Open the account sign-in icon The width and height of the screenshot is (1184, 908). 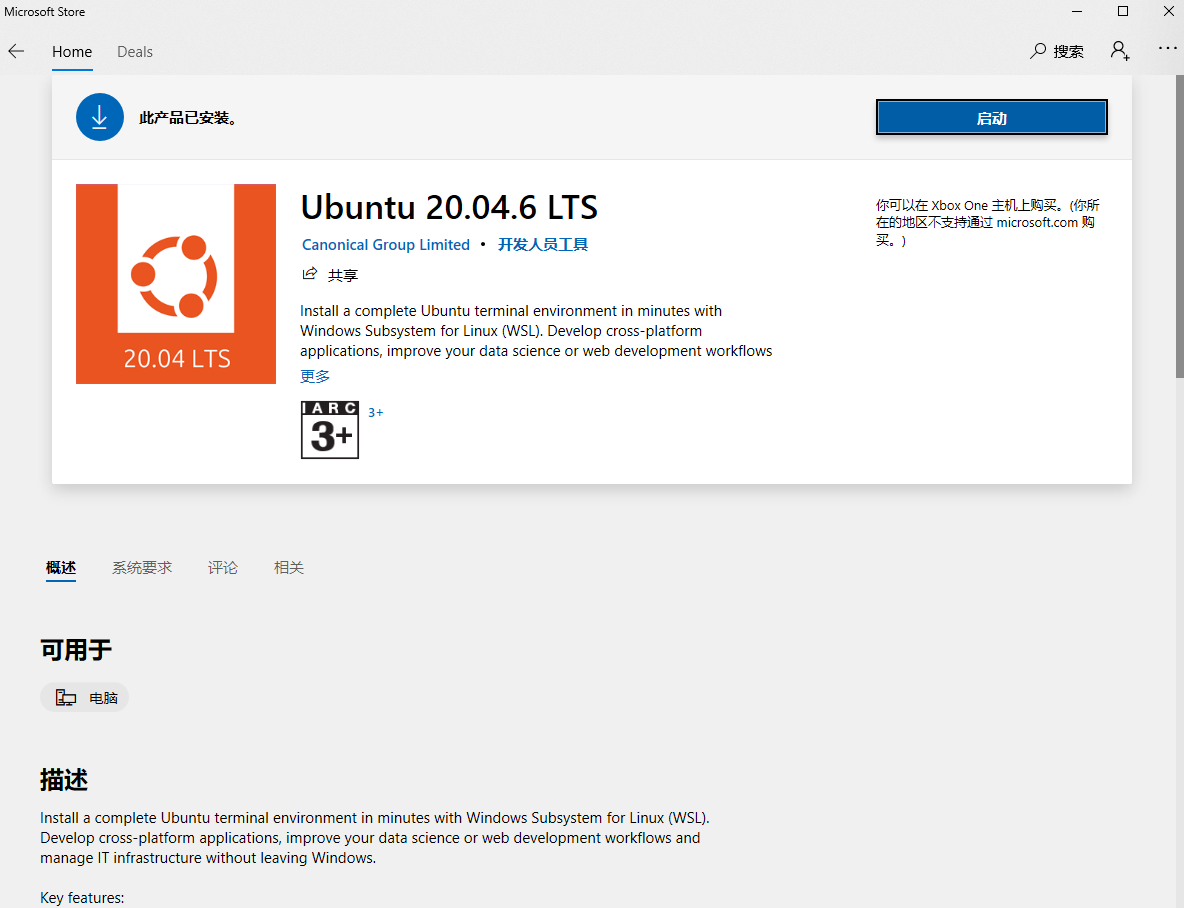coord(1120,51)
